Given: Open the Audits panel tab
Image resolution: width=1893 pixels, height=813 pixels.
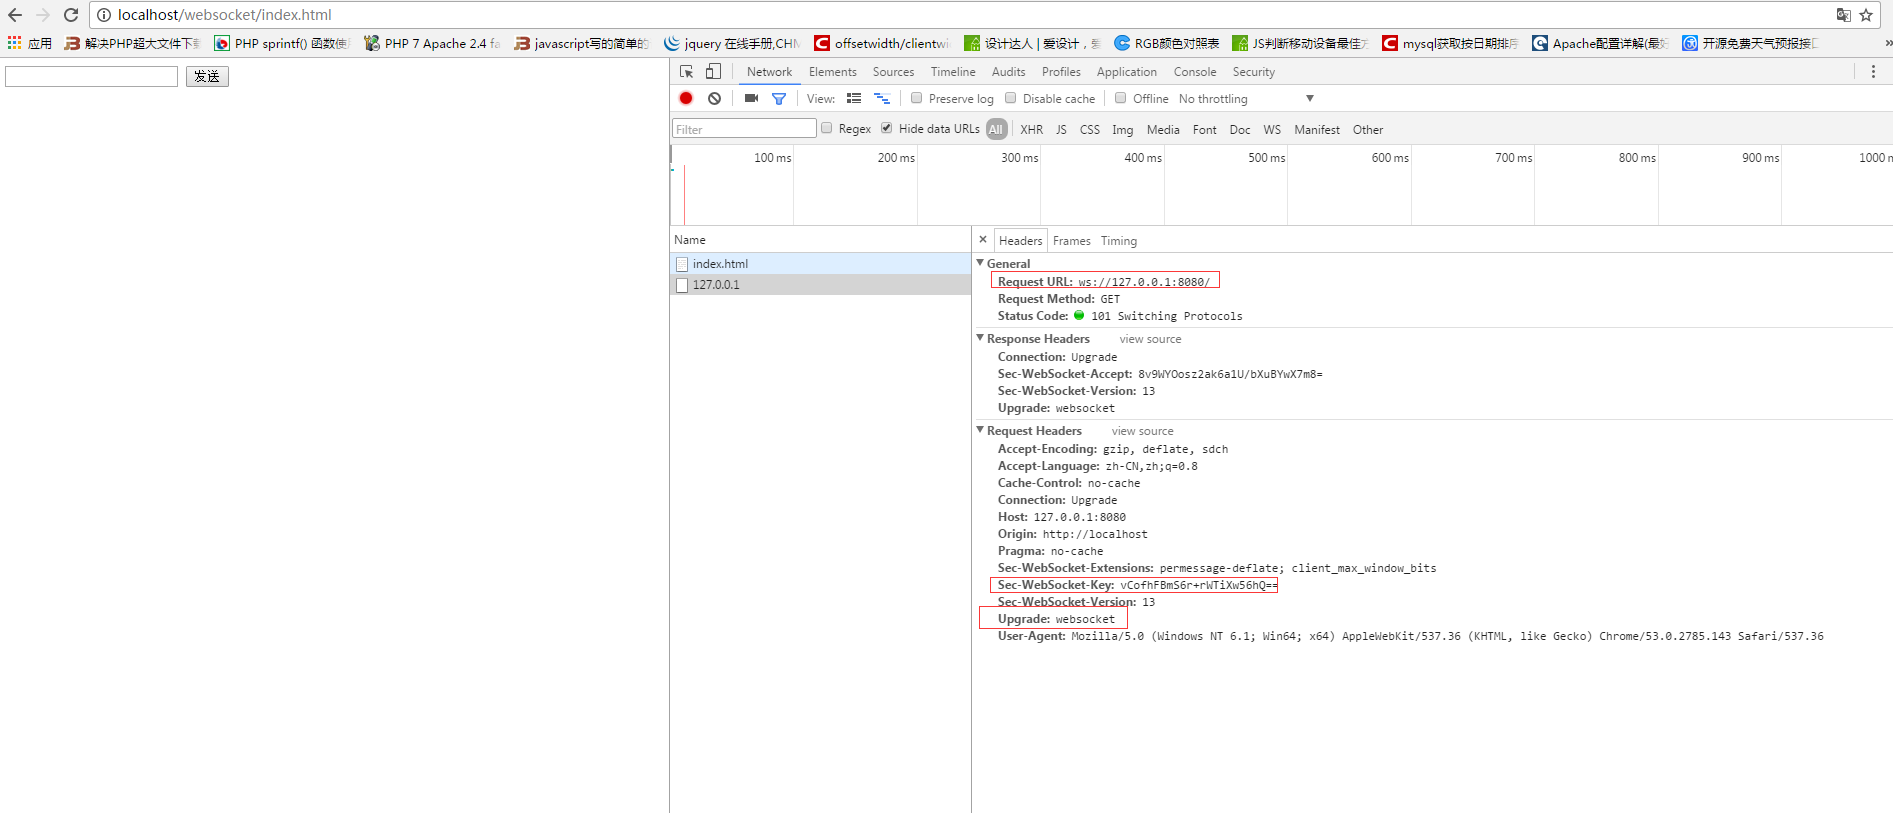Looking at the screenshot, I should [1009, 72].
